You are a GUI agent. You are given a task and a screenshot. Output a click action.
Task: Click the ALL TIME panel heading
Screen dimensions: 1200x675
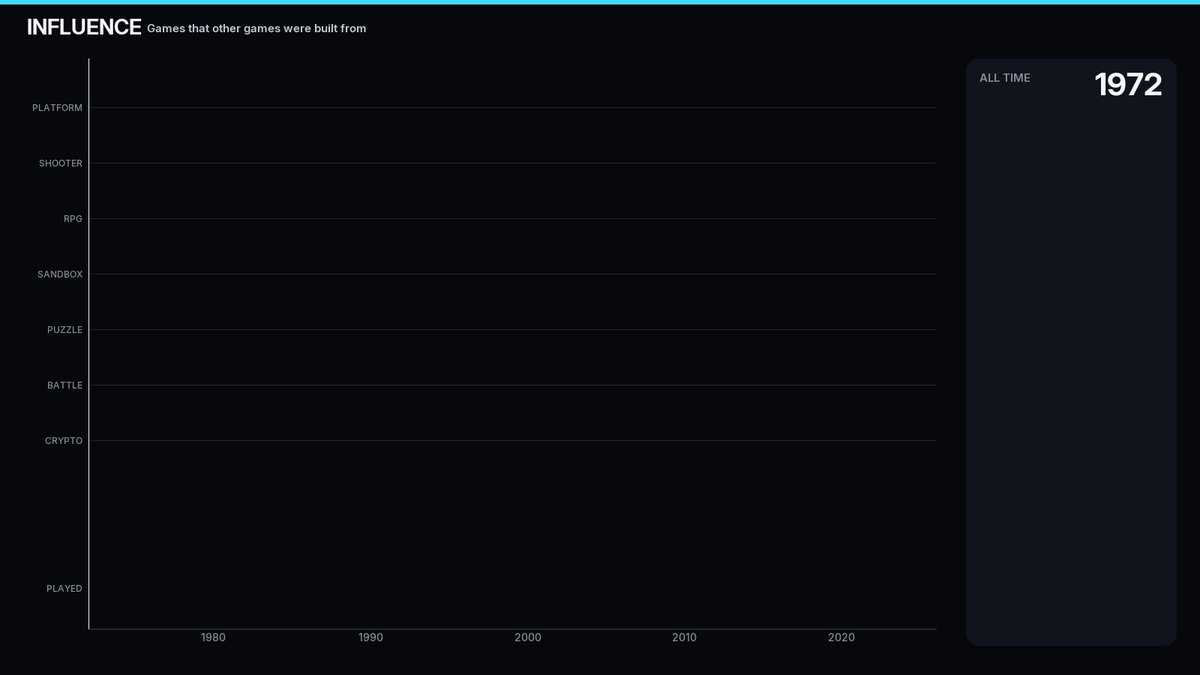point(1005,78)
